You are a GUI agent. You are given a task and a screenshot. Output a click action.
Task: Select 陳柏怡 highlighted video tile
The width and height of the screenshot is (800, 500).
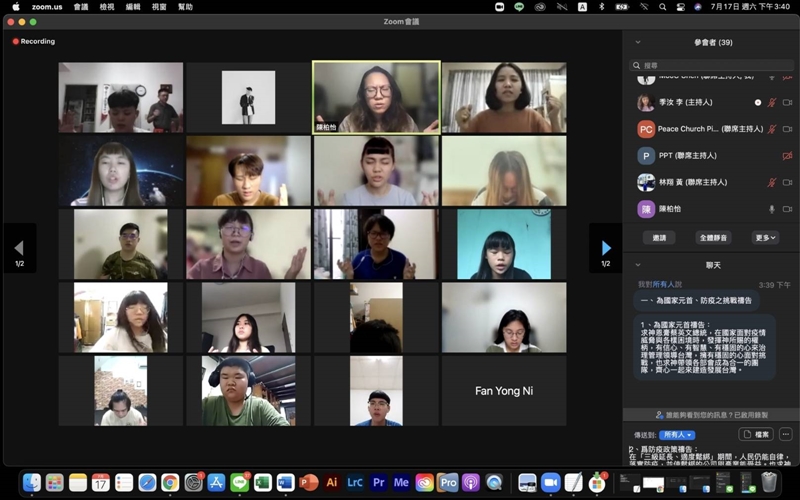click(376, 97)
